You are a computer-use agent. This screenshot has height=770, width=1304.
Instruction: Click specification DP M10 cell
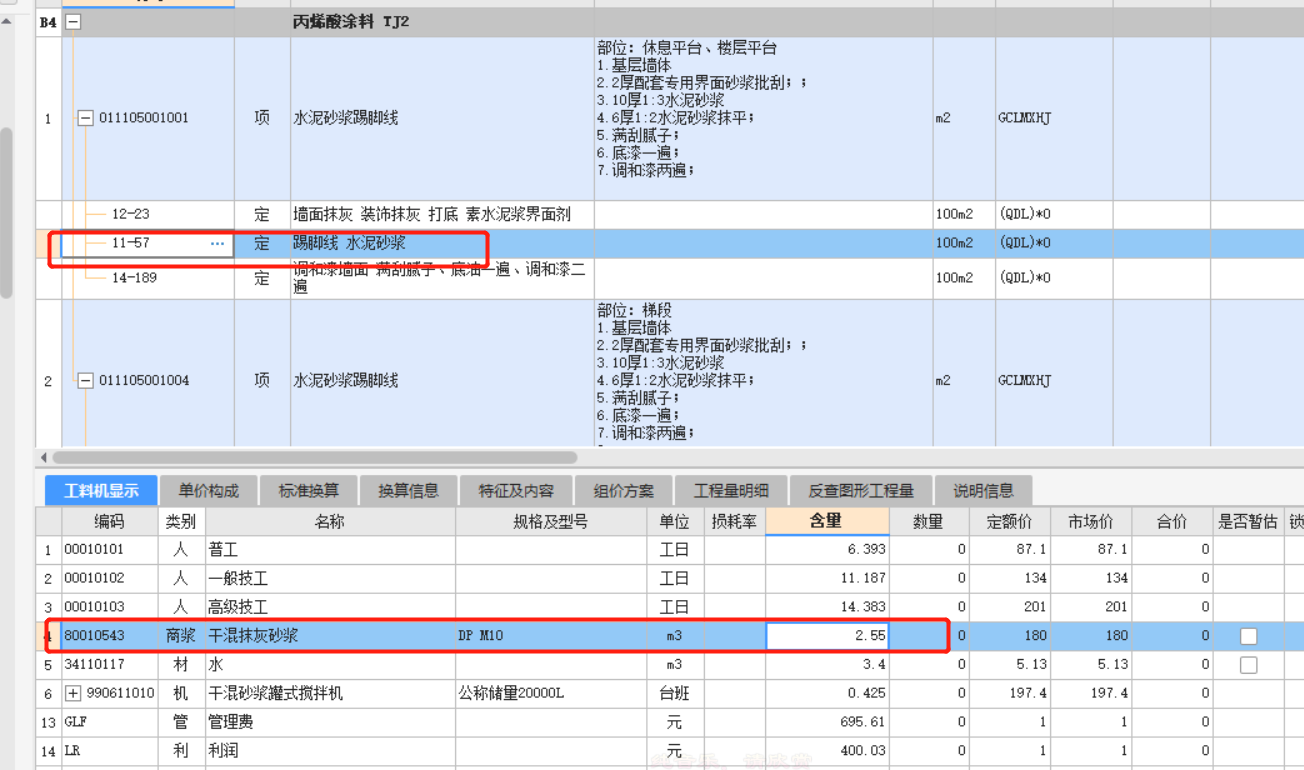(551, 636)
